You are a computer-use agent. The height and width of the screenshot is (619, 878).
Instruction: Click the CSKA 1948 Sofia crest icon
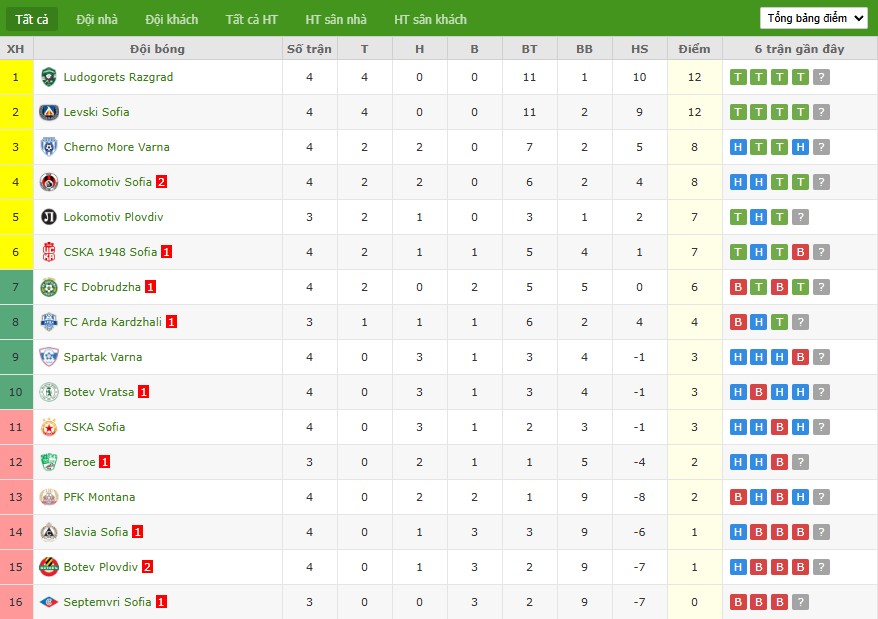pyautogui.click(x=48, y=252)
